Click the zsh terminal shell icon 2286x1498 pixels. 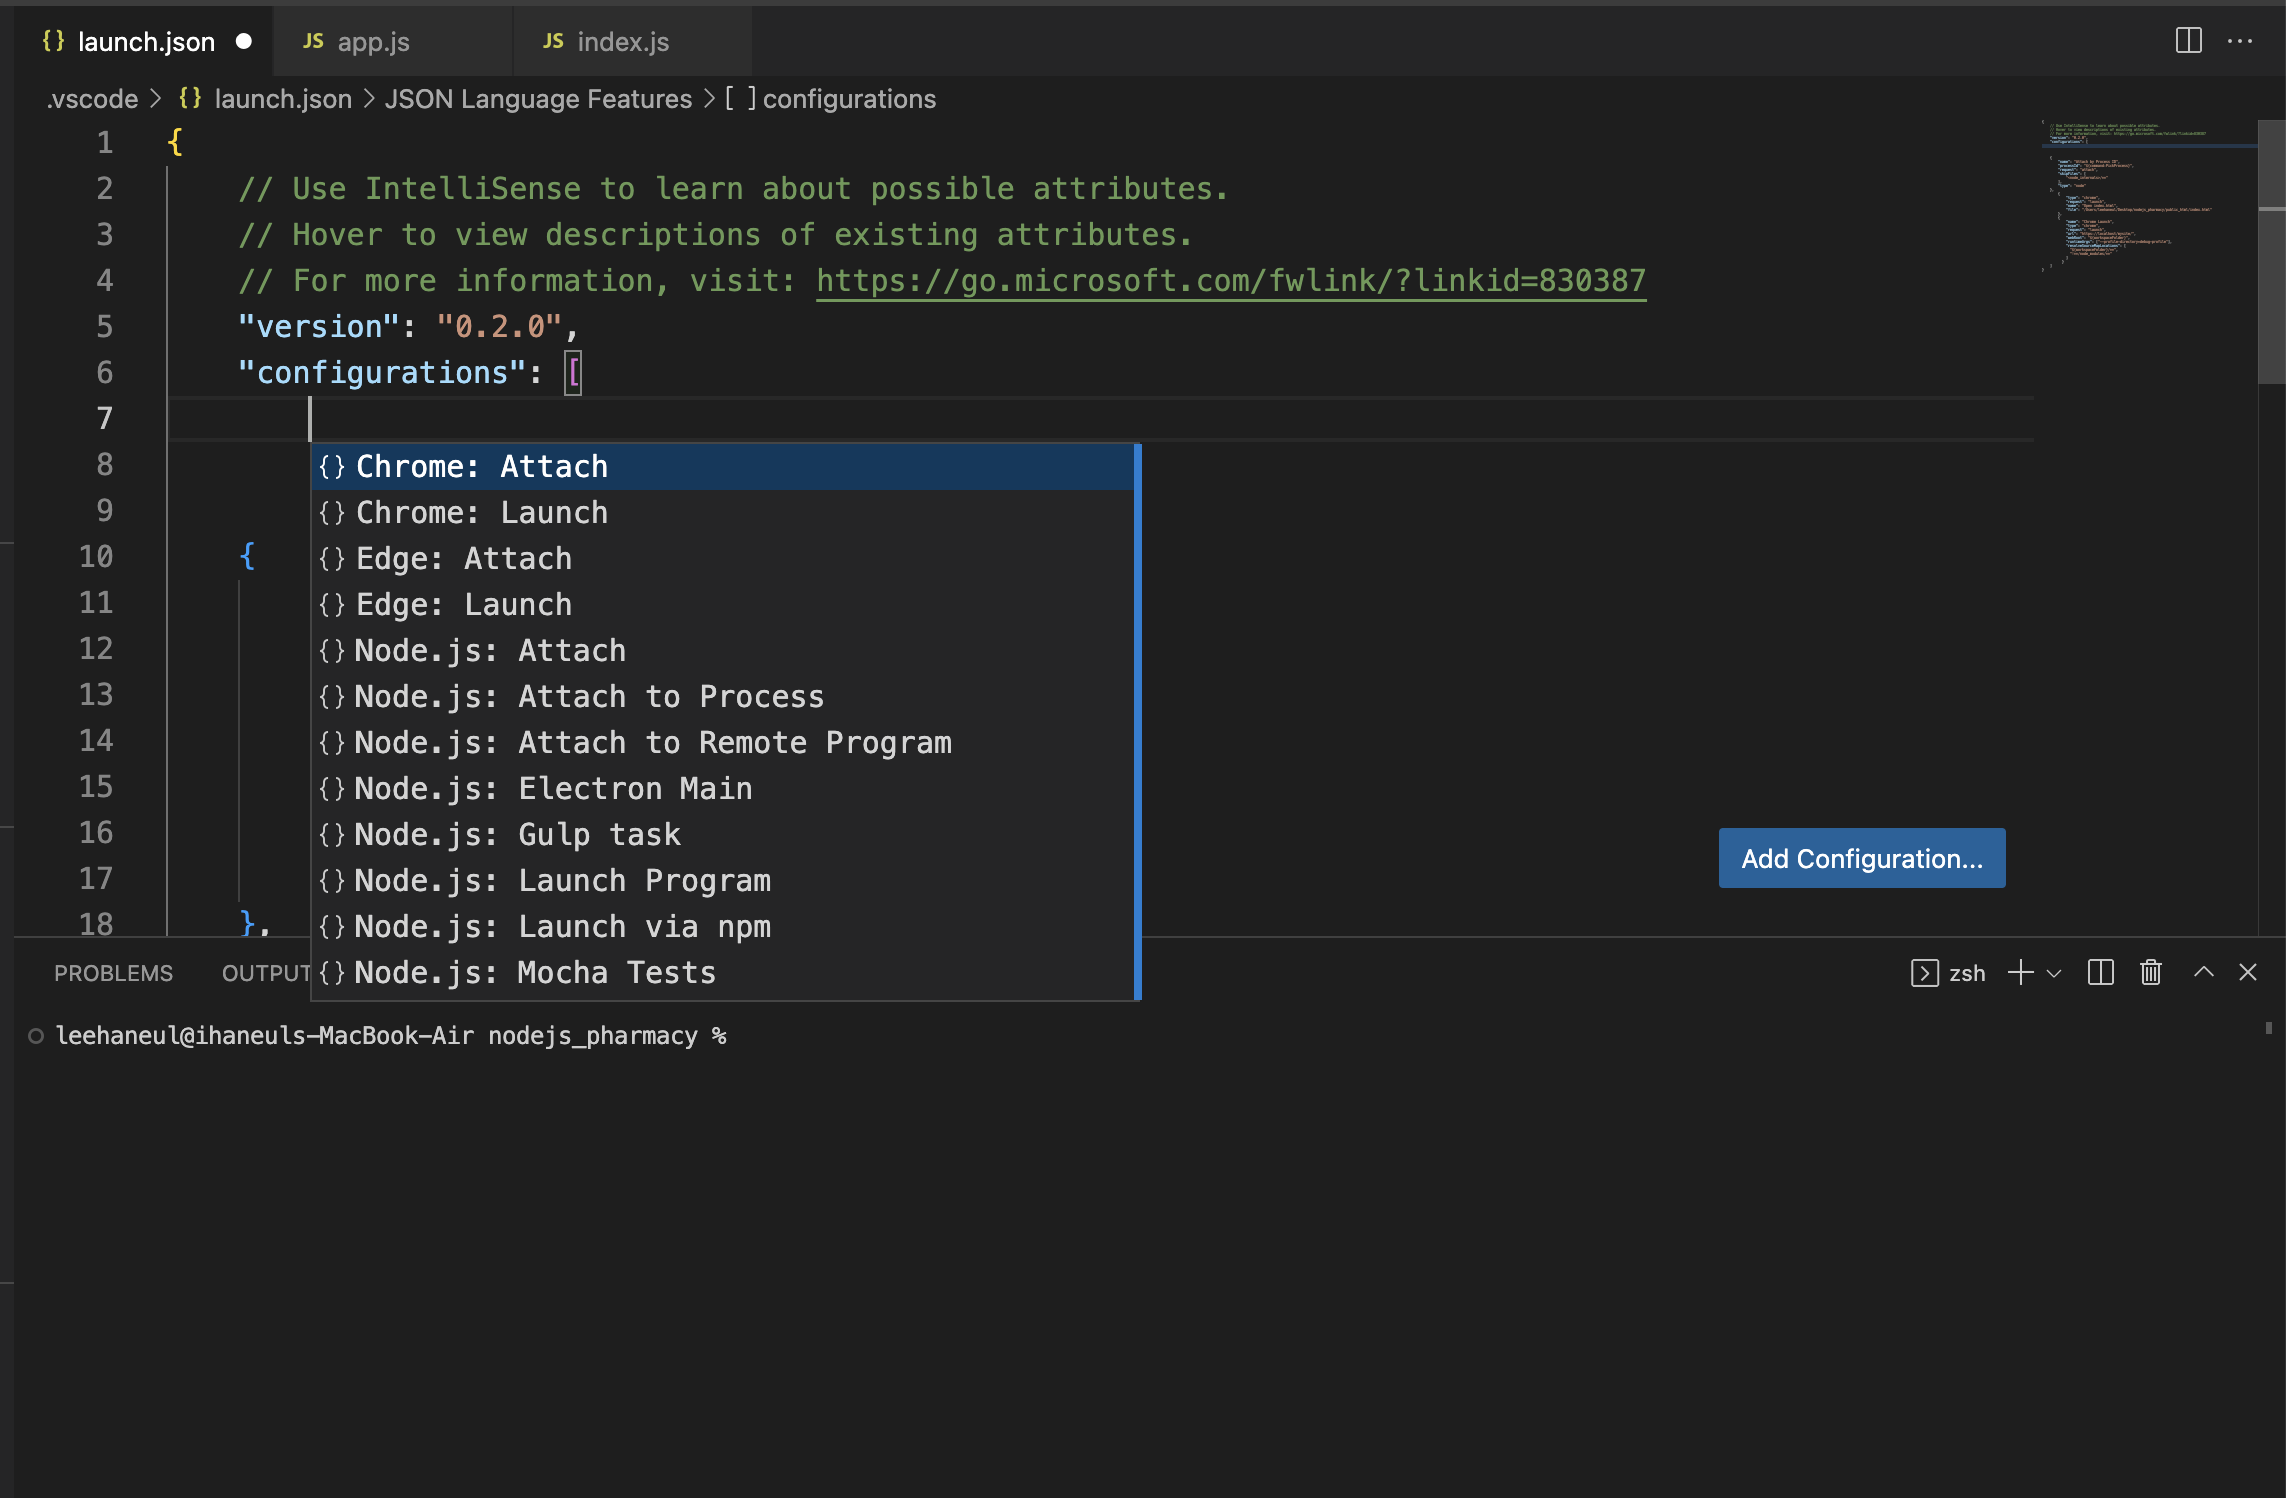pyautogui.click(x=1924, y=973)
